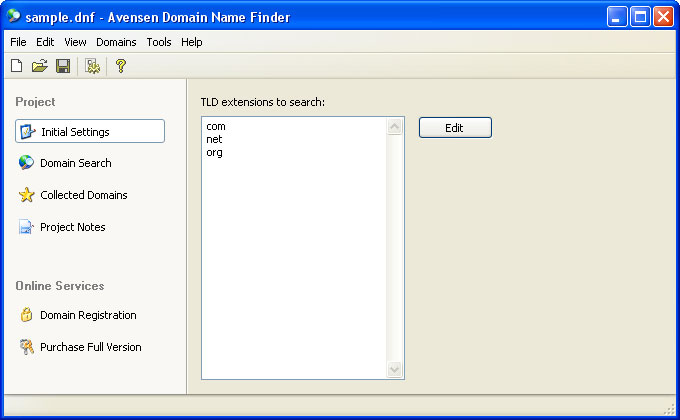Open the View menu
Viewport: 680px width, 420px height.
click(x=75, y=42)
